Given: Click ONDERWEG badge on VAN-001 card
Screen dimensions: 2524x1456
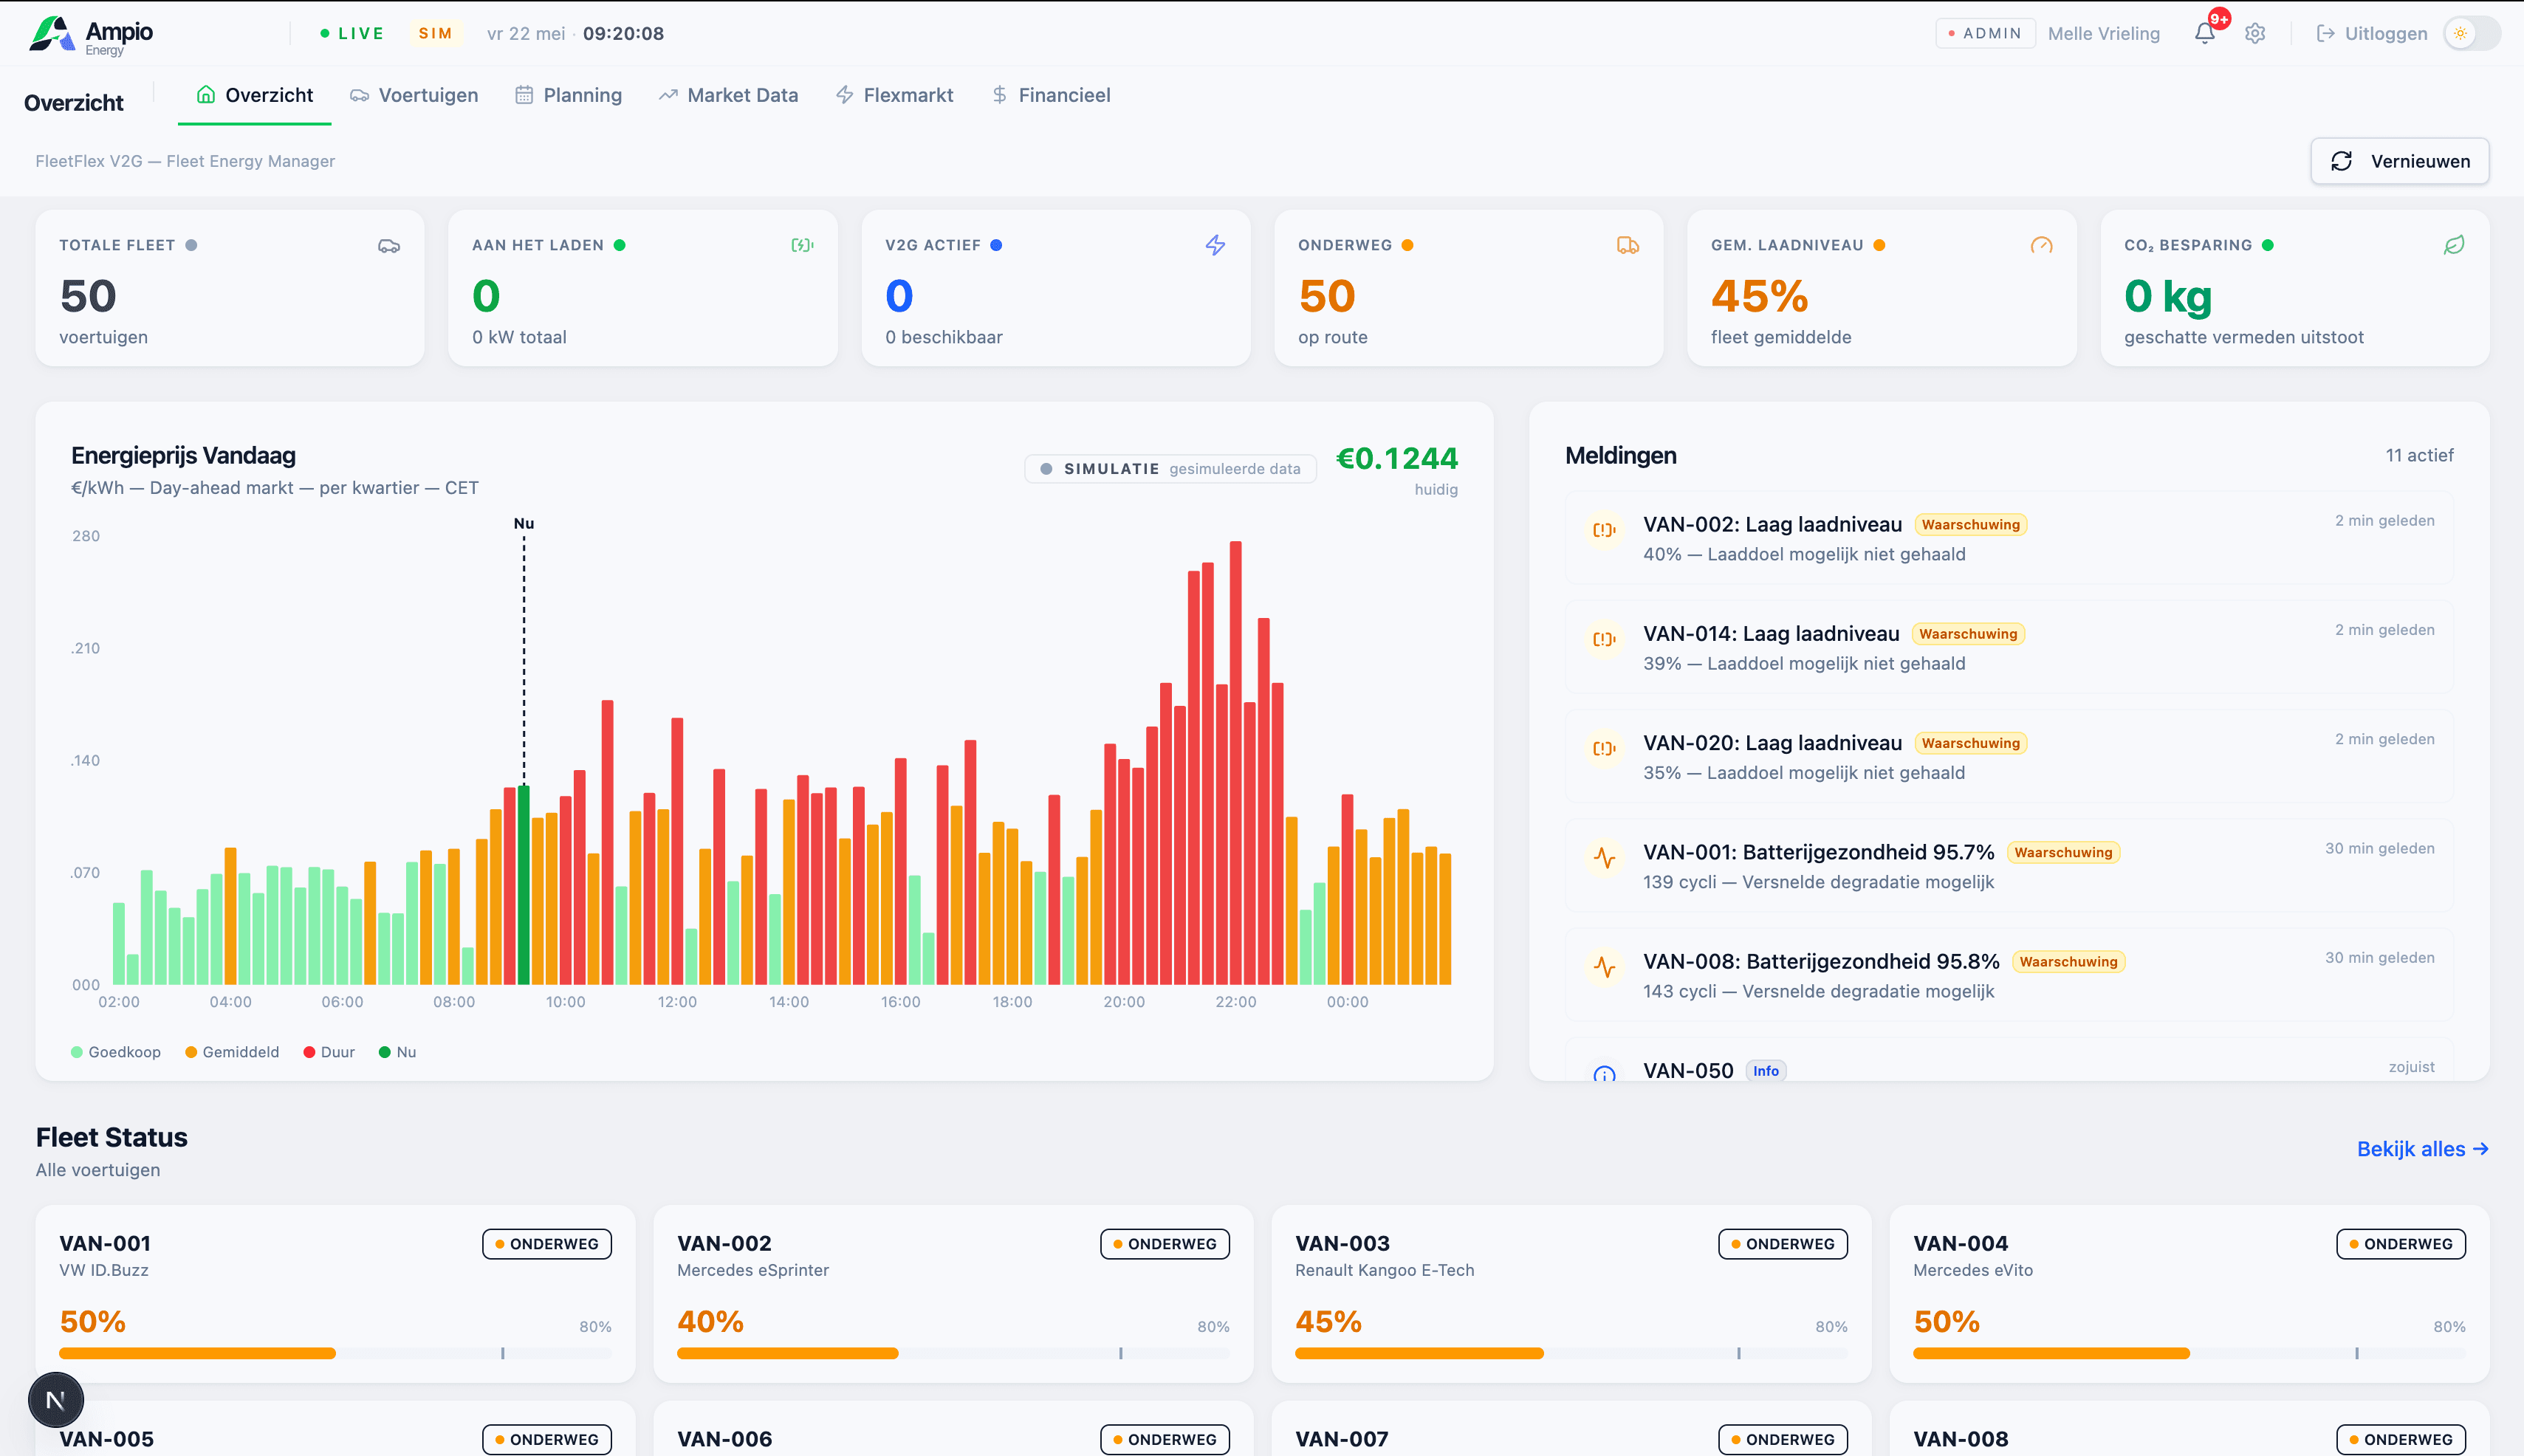Looking at the screenshot, I should (x=547, y=1244).
